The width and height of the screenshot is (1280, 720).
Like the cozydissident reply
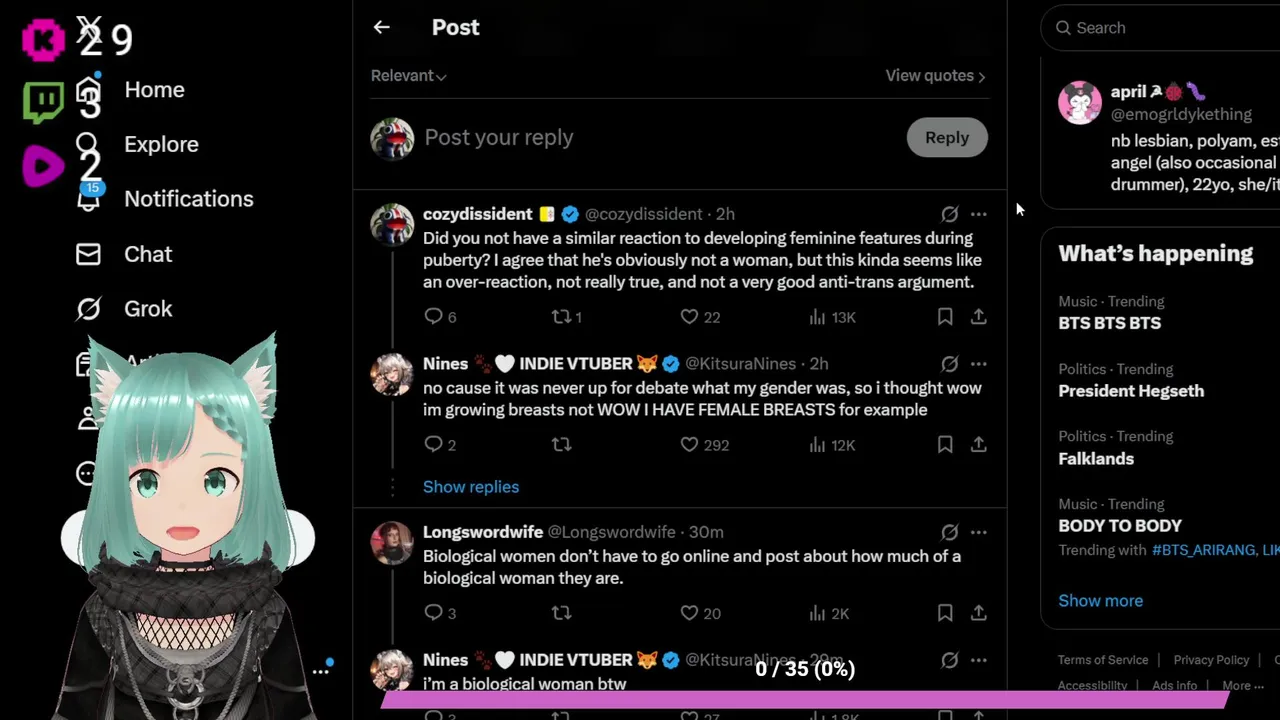(x=700, y=317)
